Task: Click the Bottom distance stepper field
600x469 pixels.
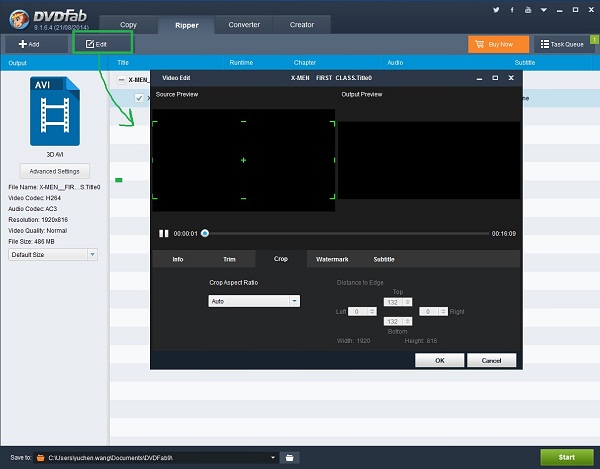Action: [x=398, y=321]
